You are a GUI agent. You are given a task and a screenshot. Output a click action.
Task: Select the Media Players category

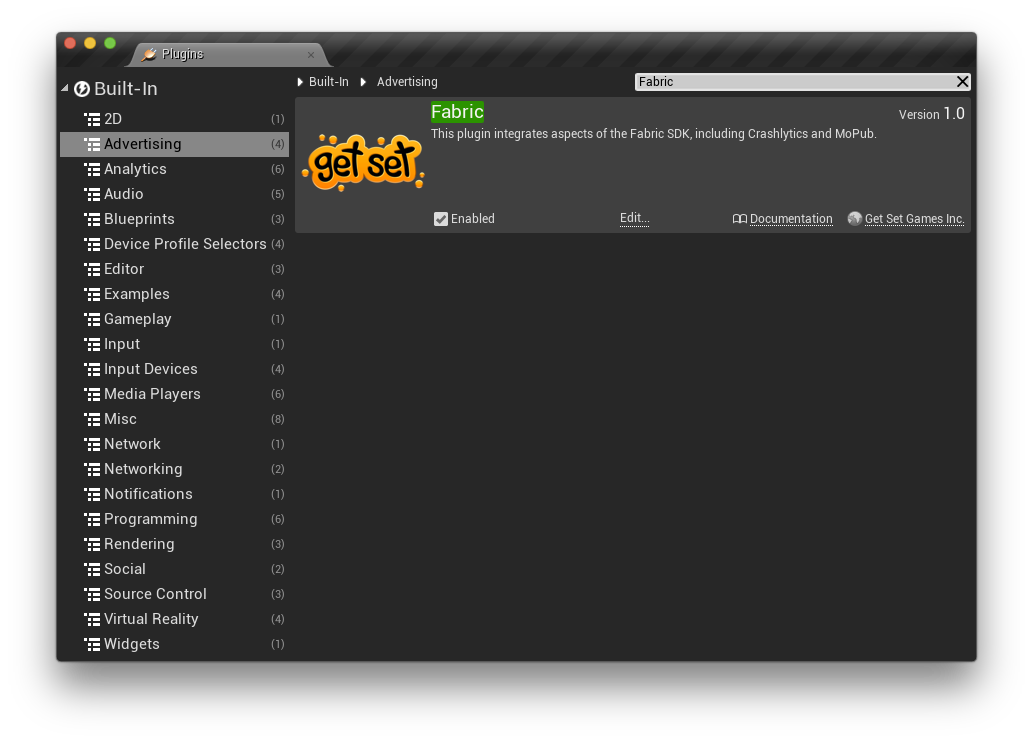175,395
